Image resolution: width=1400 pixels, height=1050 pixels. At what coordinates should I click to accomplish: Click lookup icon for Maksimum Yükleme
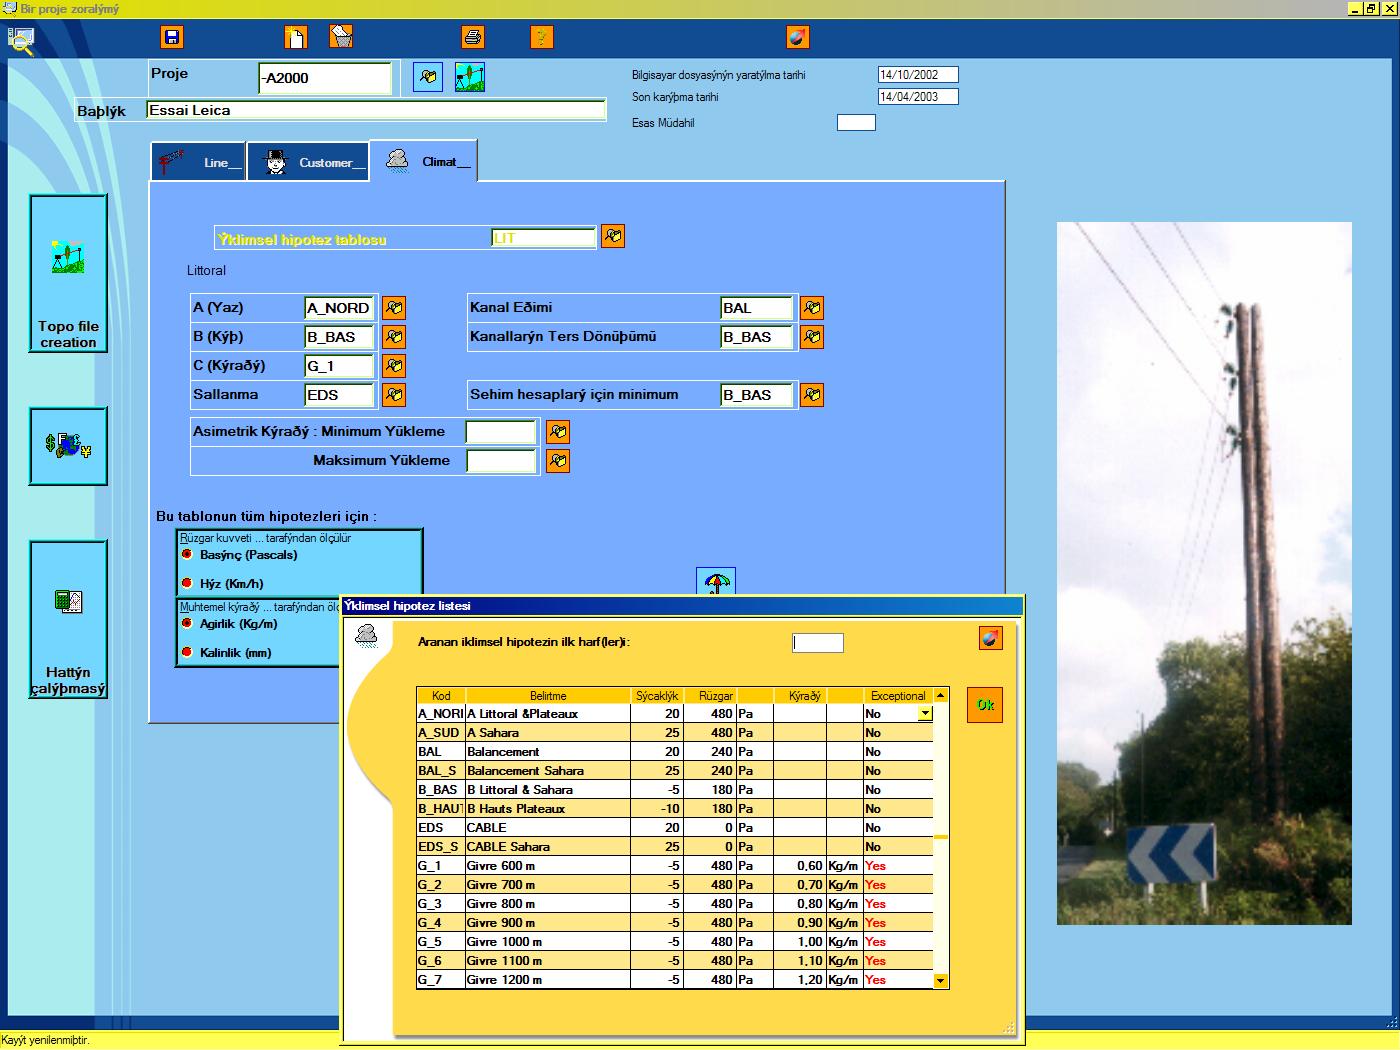(558, 461)
